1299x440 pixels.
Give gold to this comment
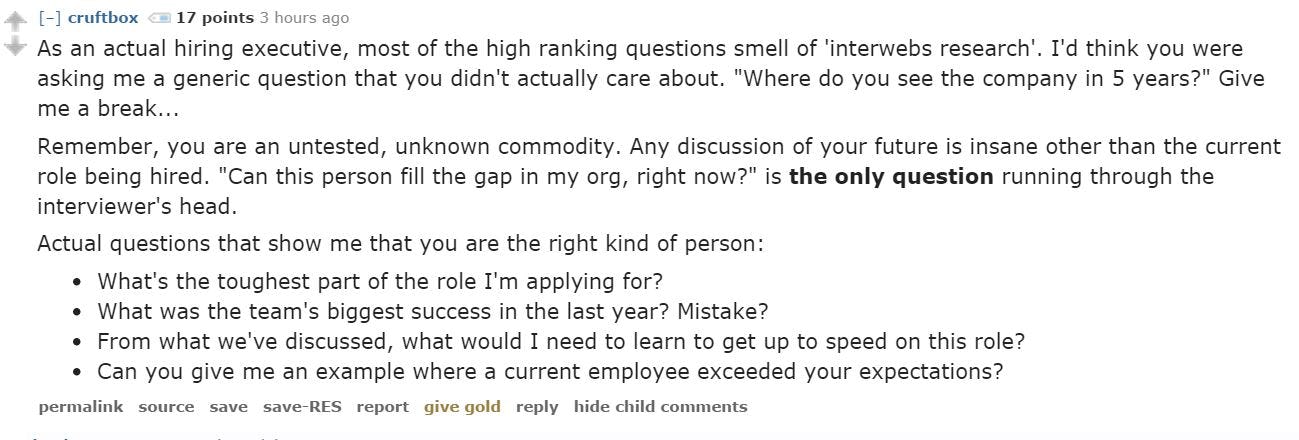coord(462,407)
